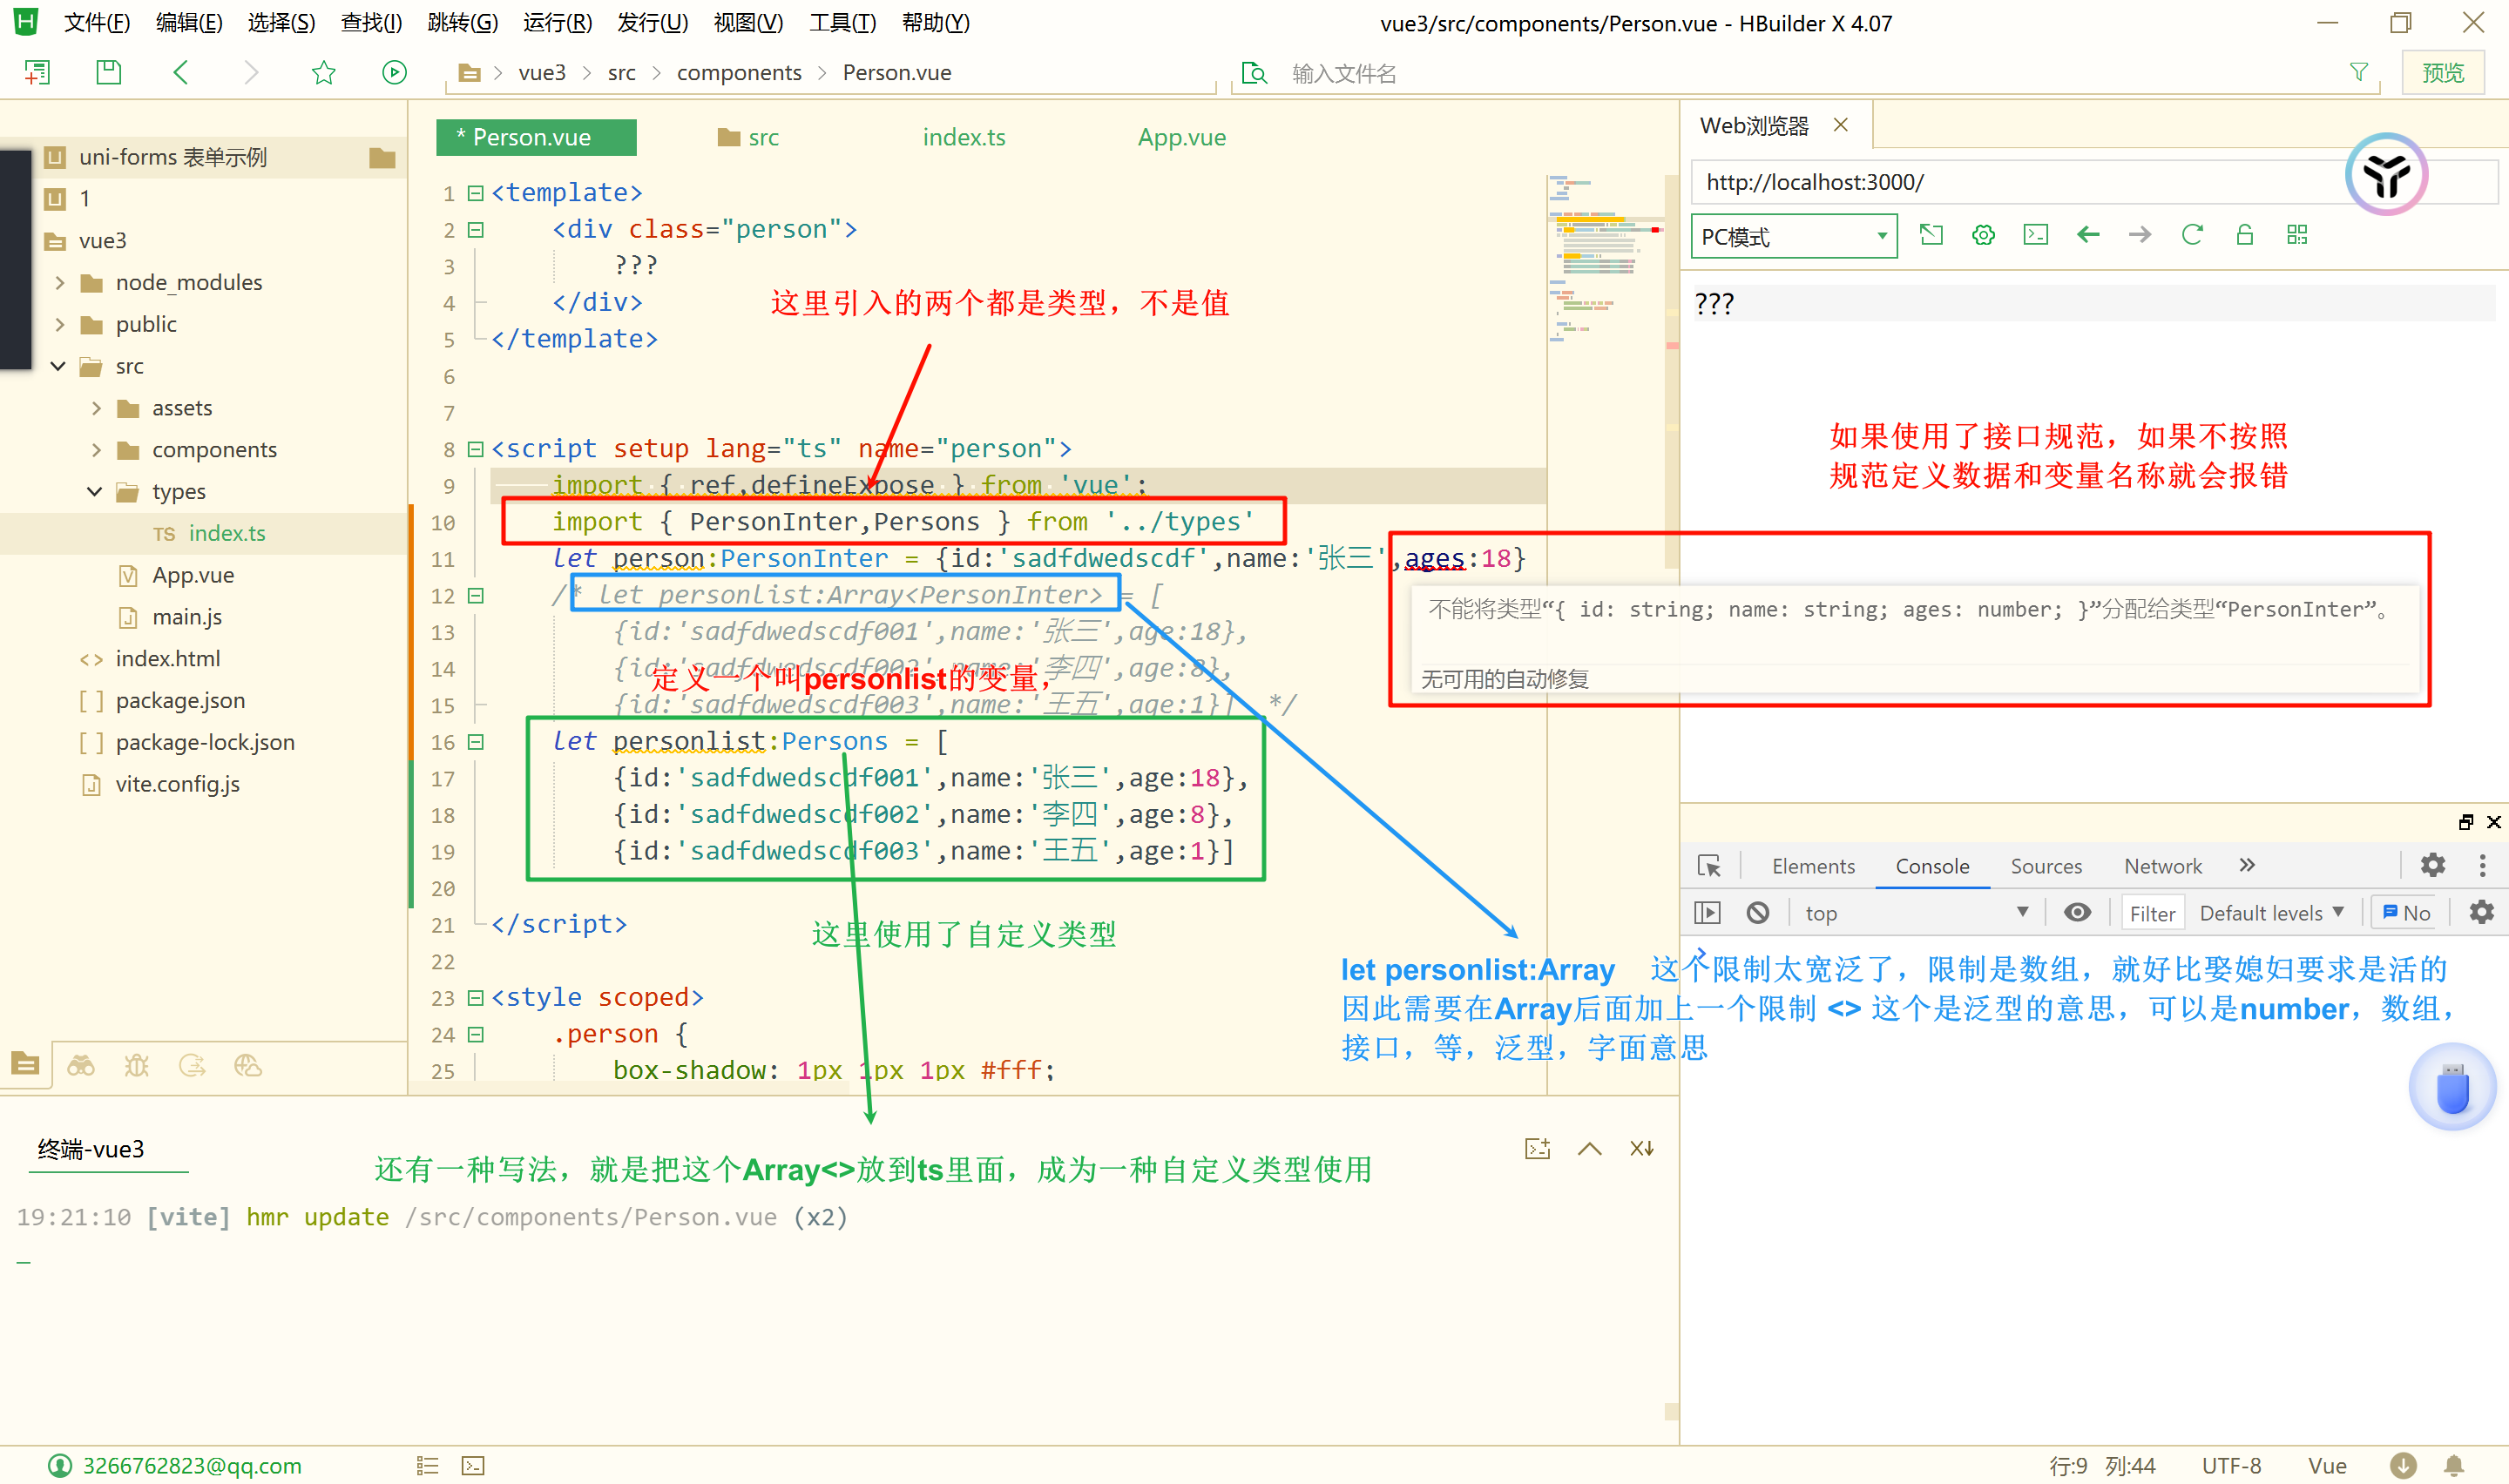
Task: Toggle console live expression eye icon
Action: click(2077, 912)
